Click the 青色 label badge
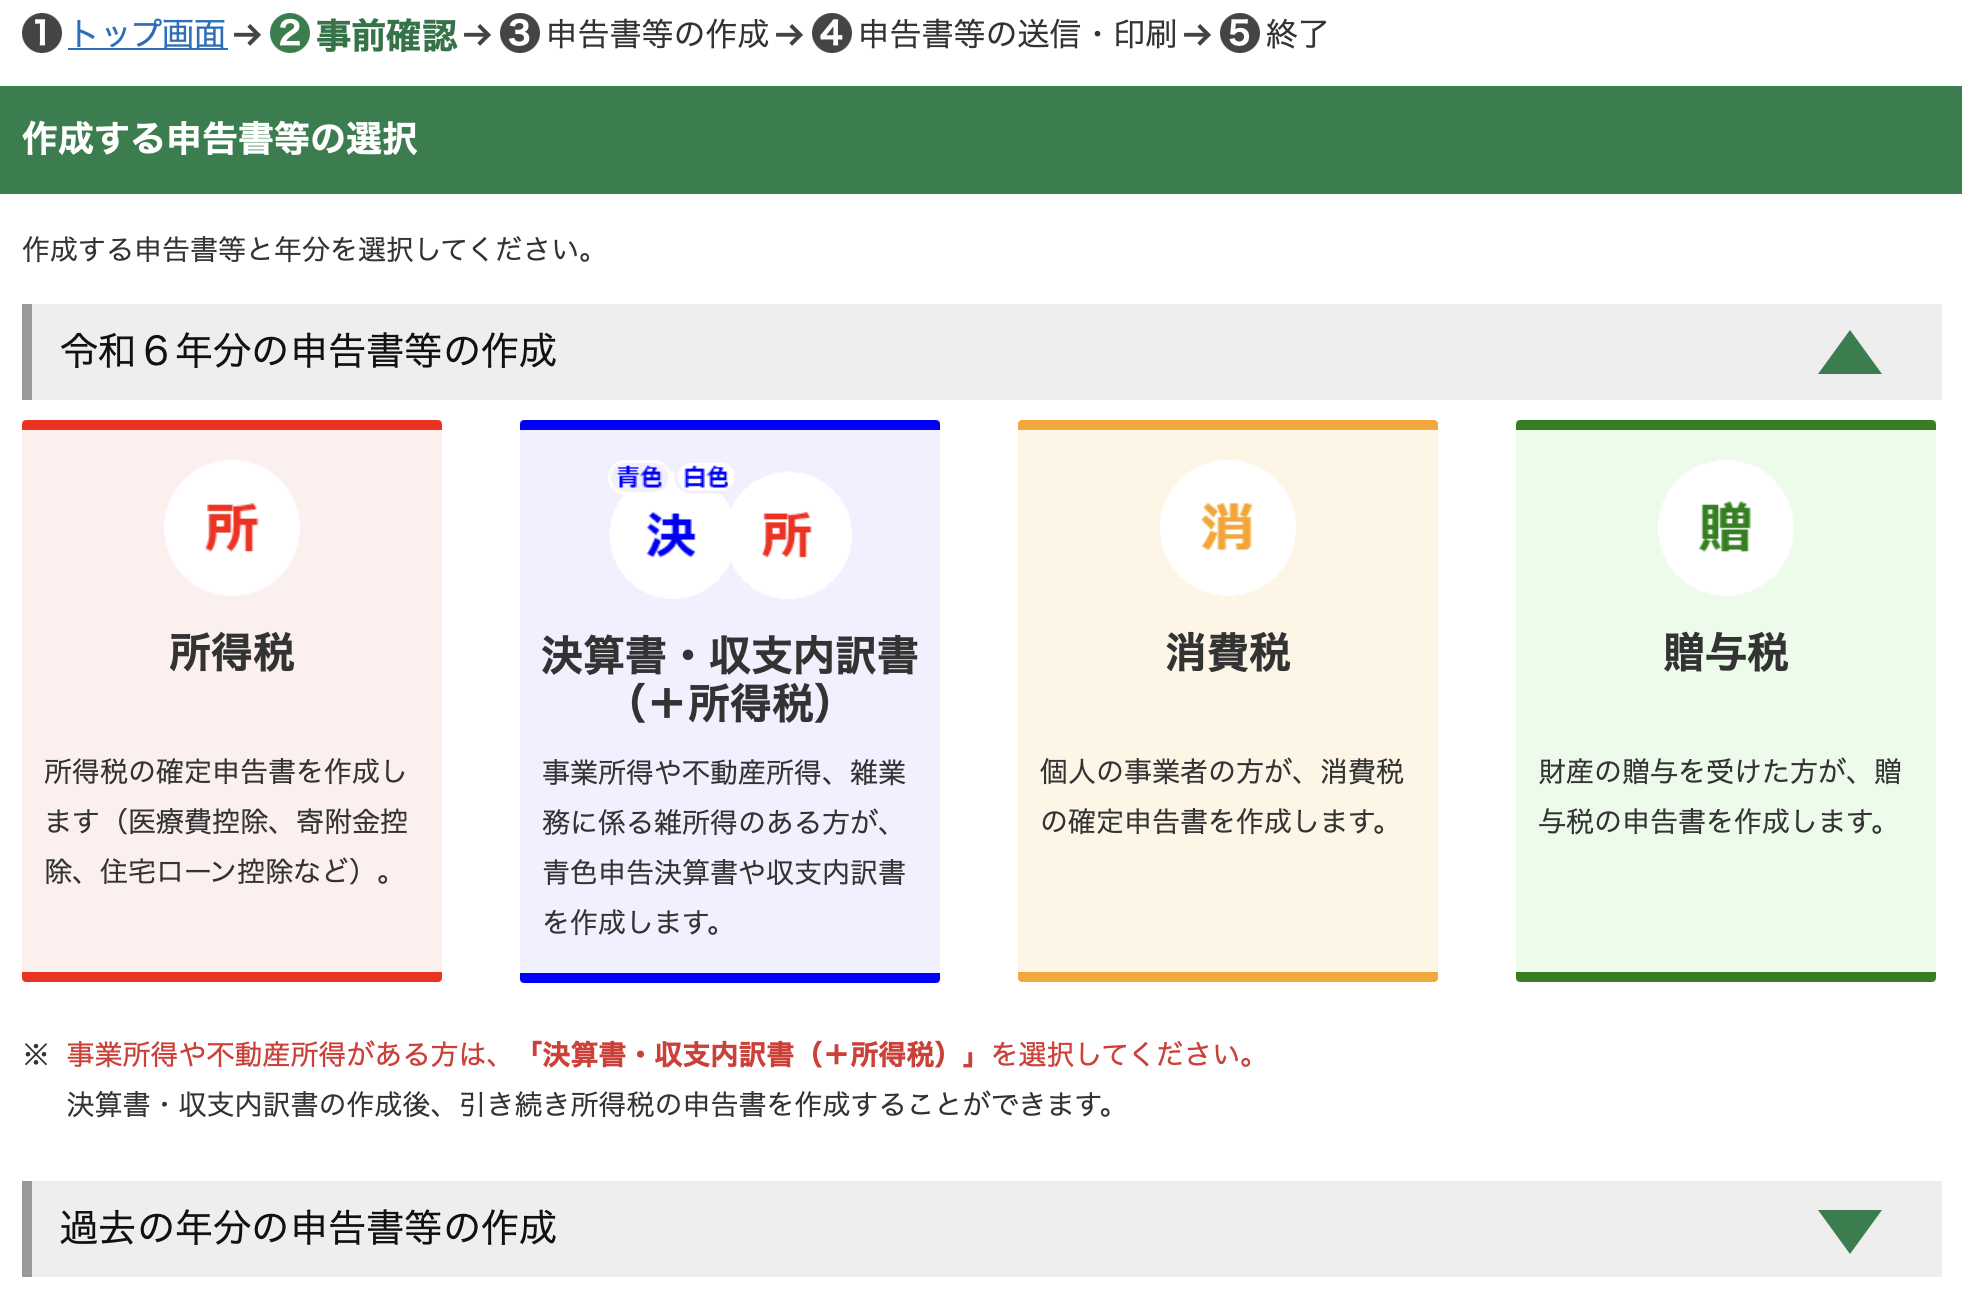 click(639, 477)
